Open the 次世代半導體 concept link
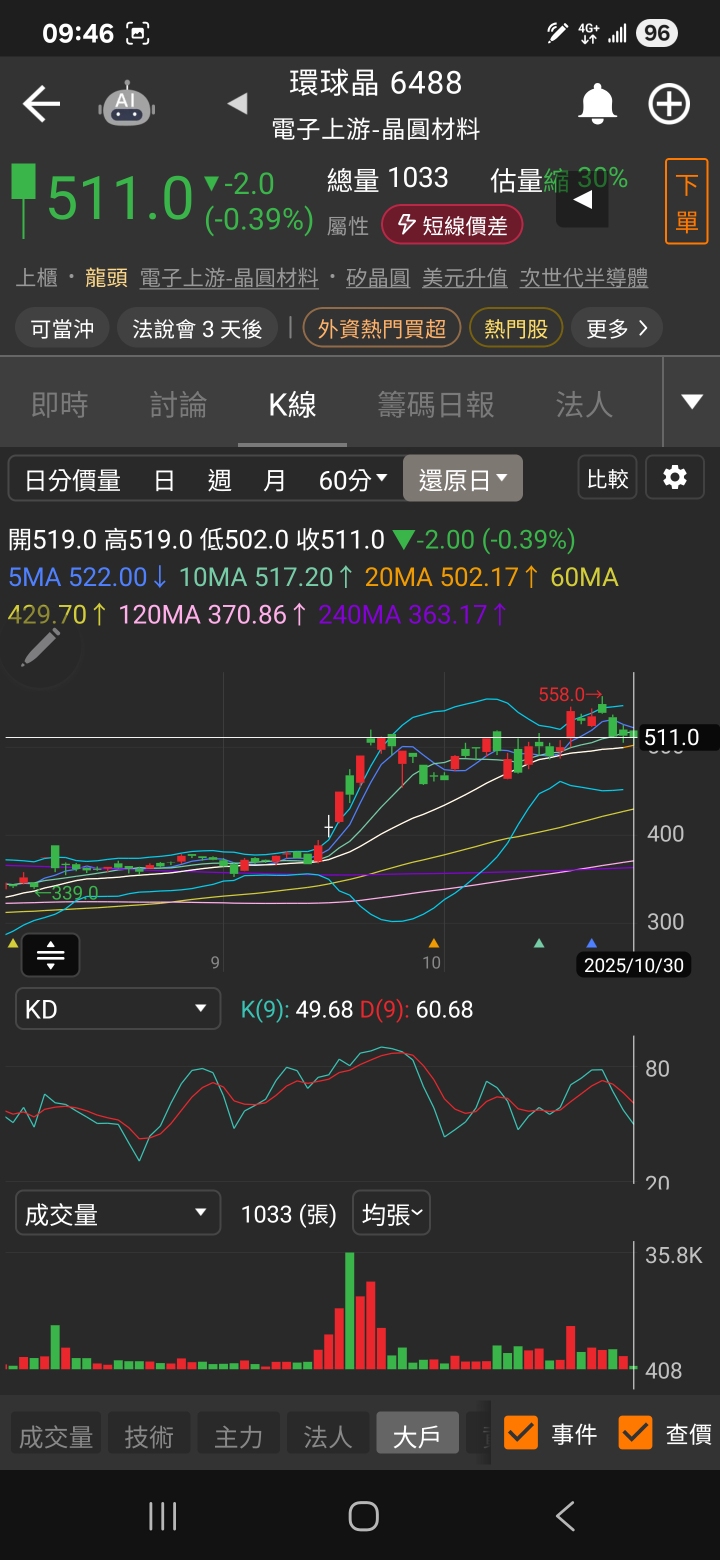This screenshot has width=720, height=1560. coord(584,278)
